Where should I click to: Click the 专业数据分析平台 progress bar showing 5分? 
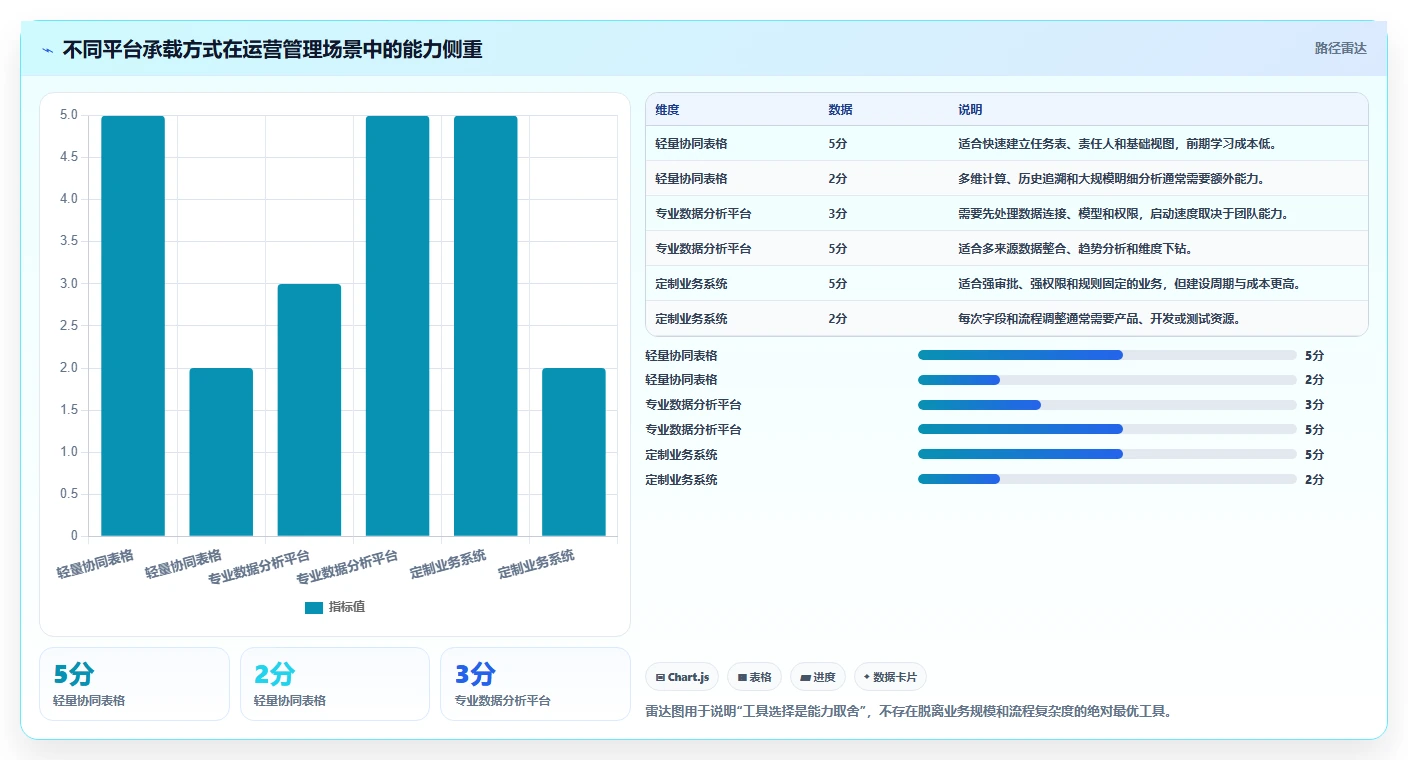pos(1107,430)
